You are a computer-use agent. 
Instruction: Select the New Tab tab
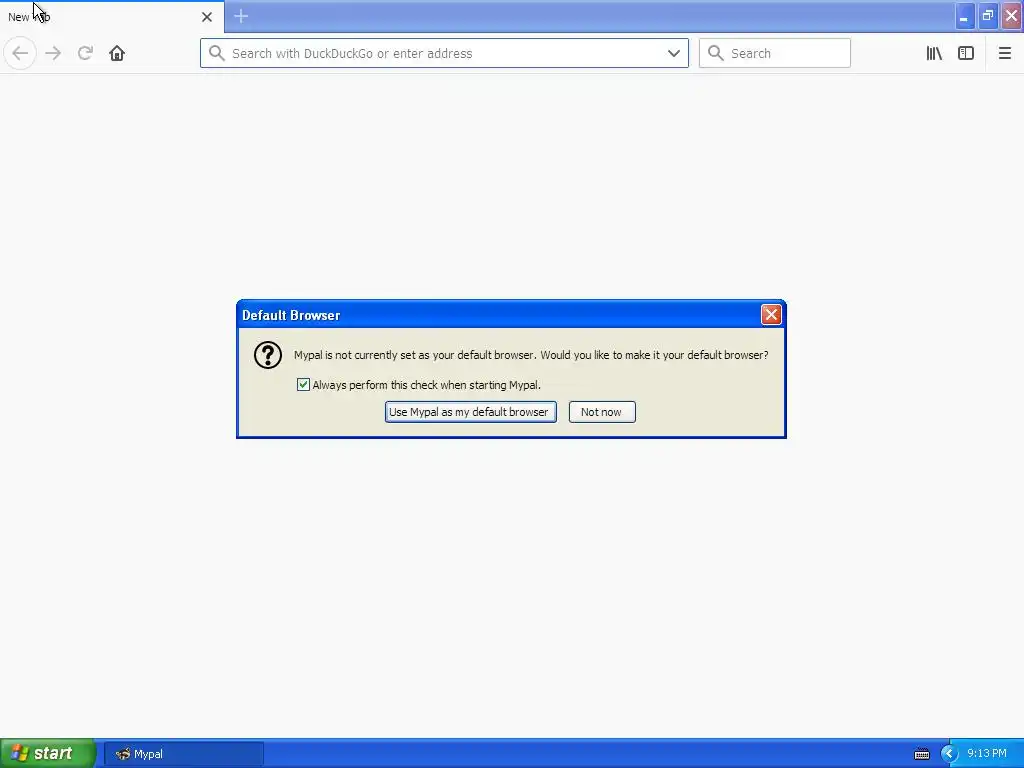point(112,17)
